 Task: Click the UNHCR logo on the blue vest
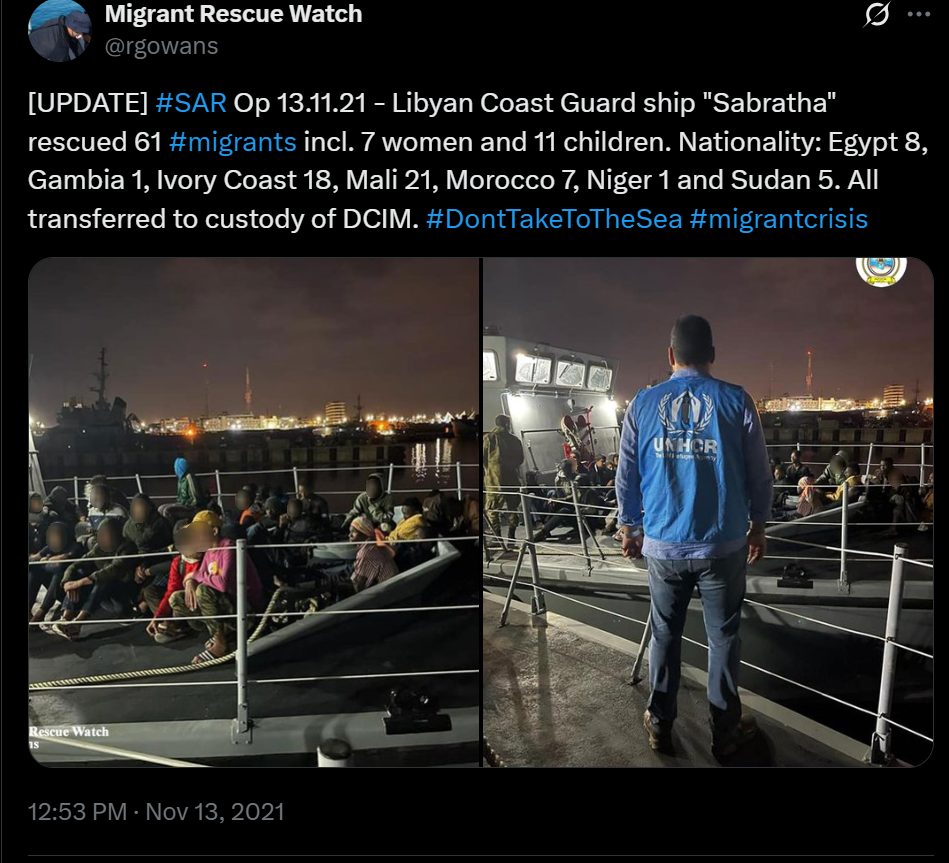click(686, 425)
